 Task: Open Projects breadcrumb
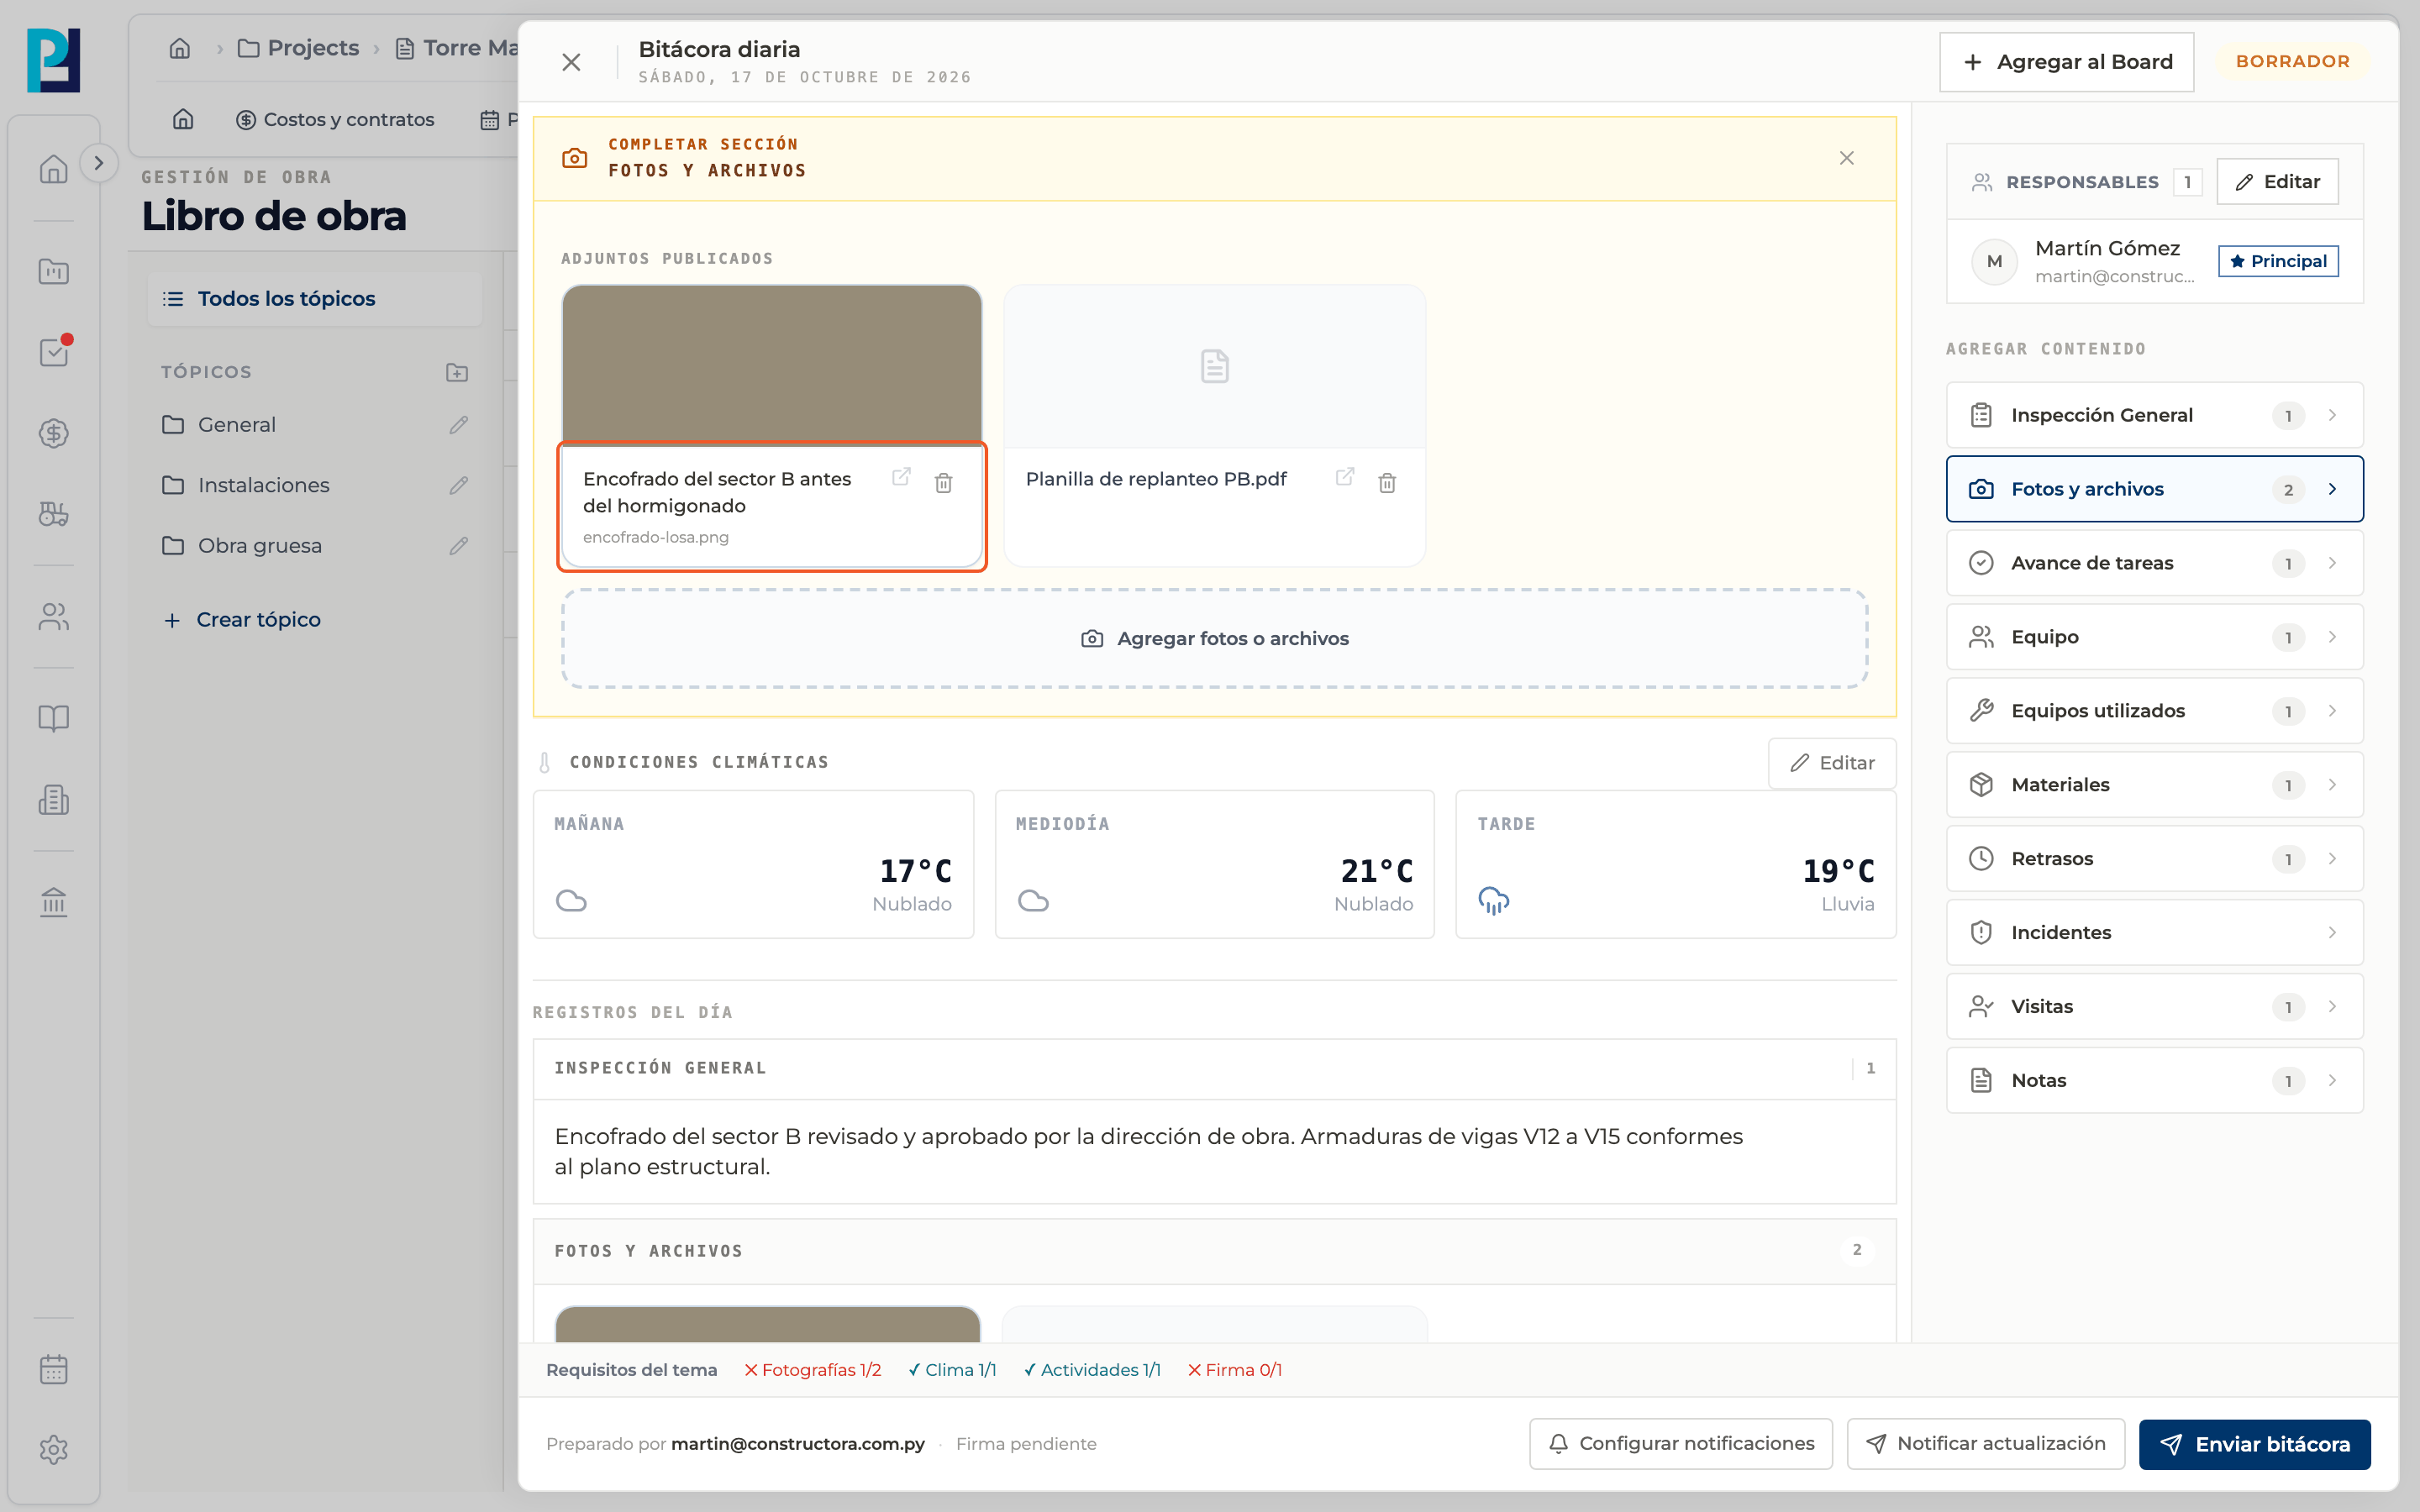point(298,48)
